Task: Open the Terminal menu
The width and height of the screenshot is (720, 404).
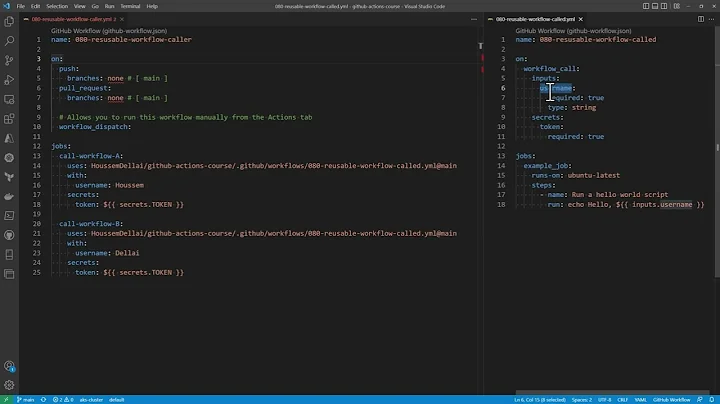Action: coord(130,6)
